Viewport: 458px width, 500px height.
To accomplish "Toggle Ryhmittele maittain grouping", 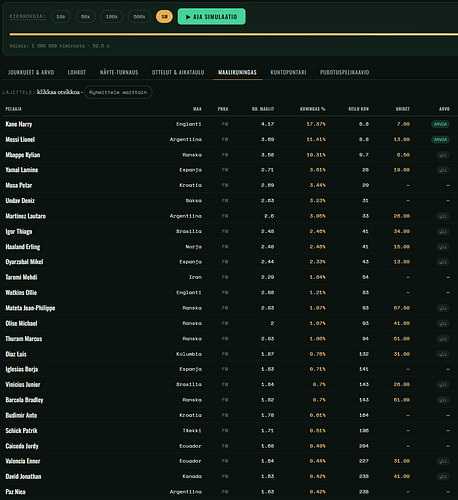I will coord(118,92).
